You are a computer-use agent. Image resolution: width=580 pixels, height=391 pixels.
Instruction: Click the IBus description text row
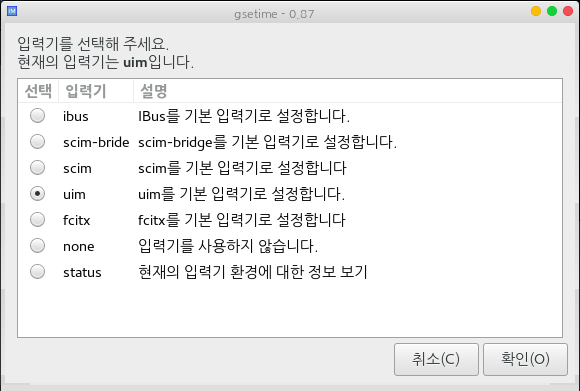(244, 116)
